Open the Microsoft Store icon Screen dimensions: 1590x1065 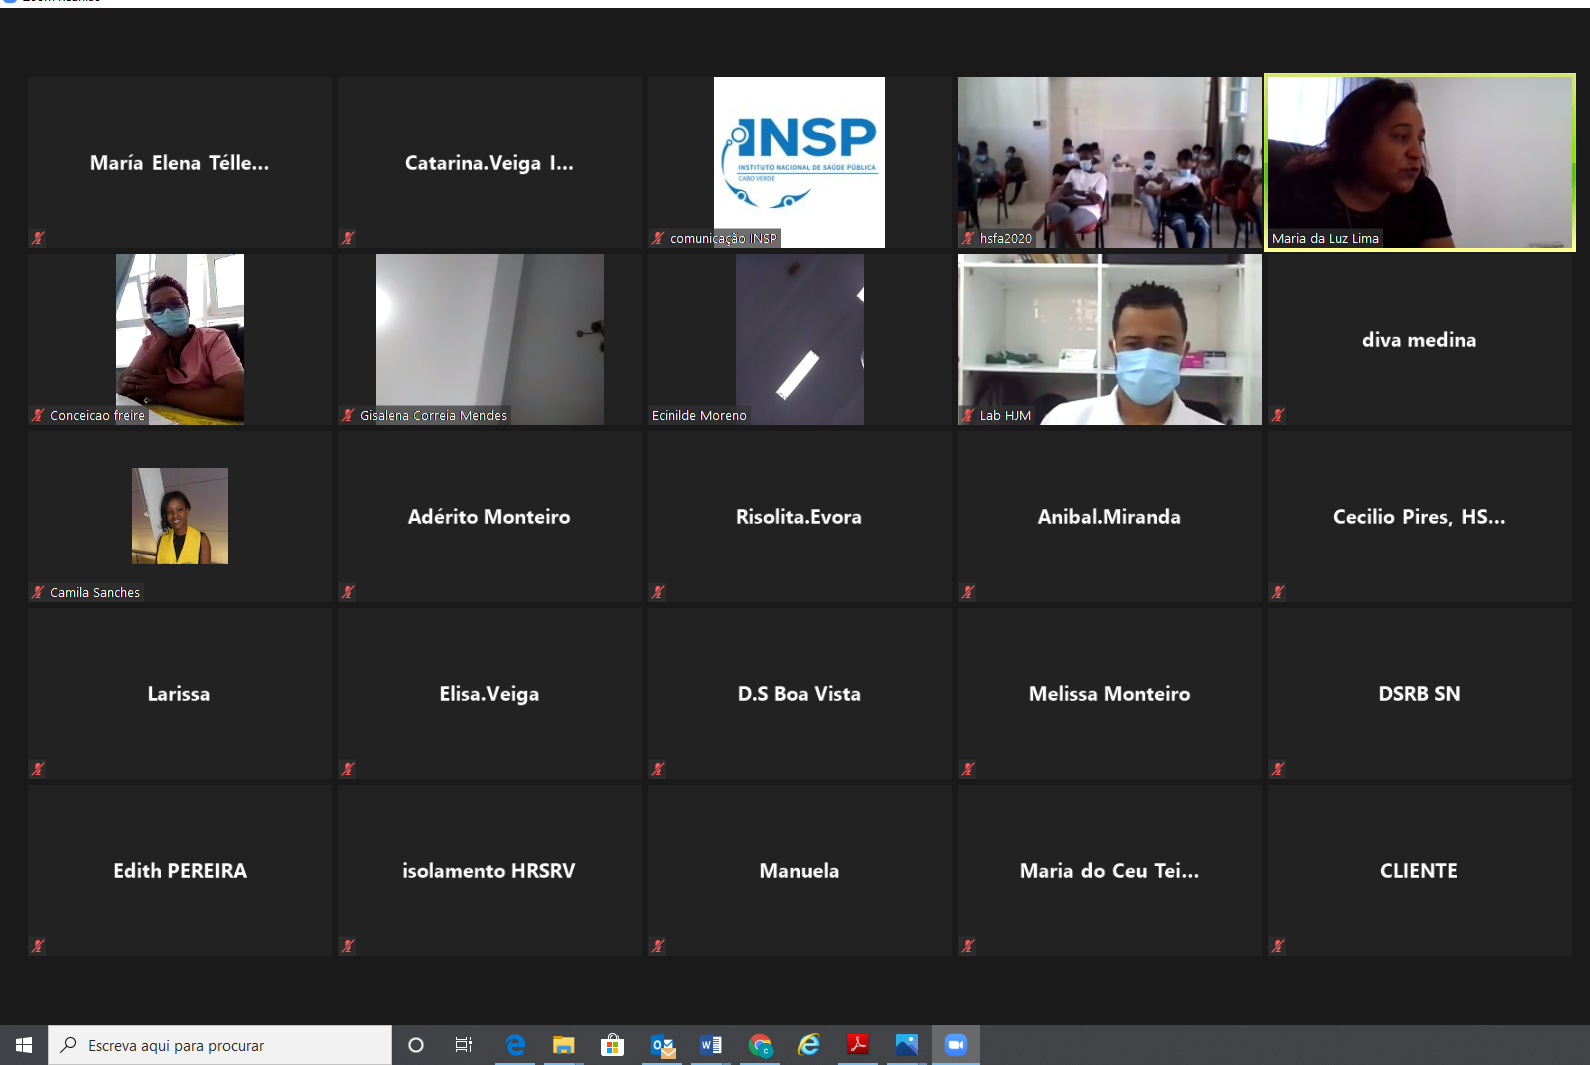point(612,1045)
